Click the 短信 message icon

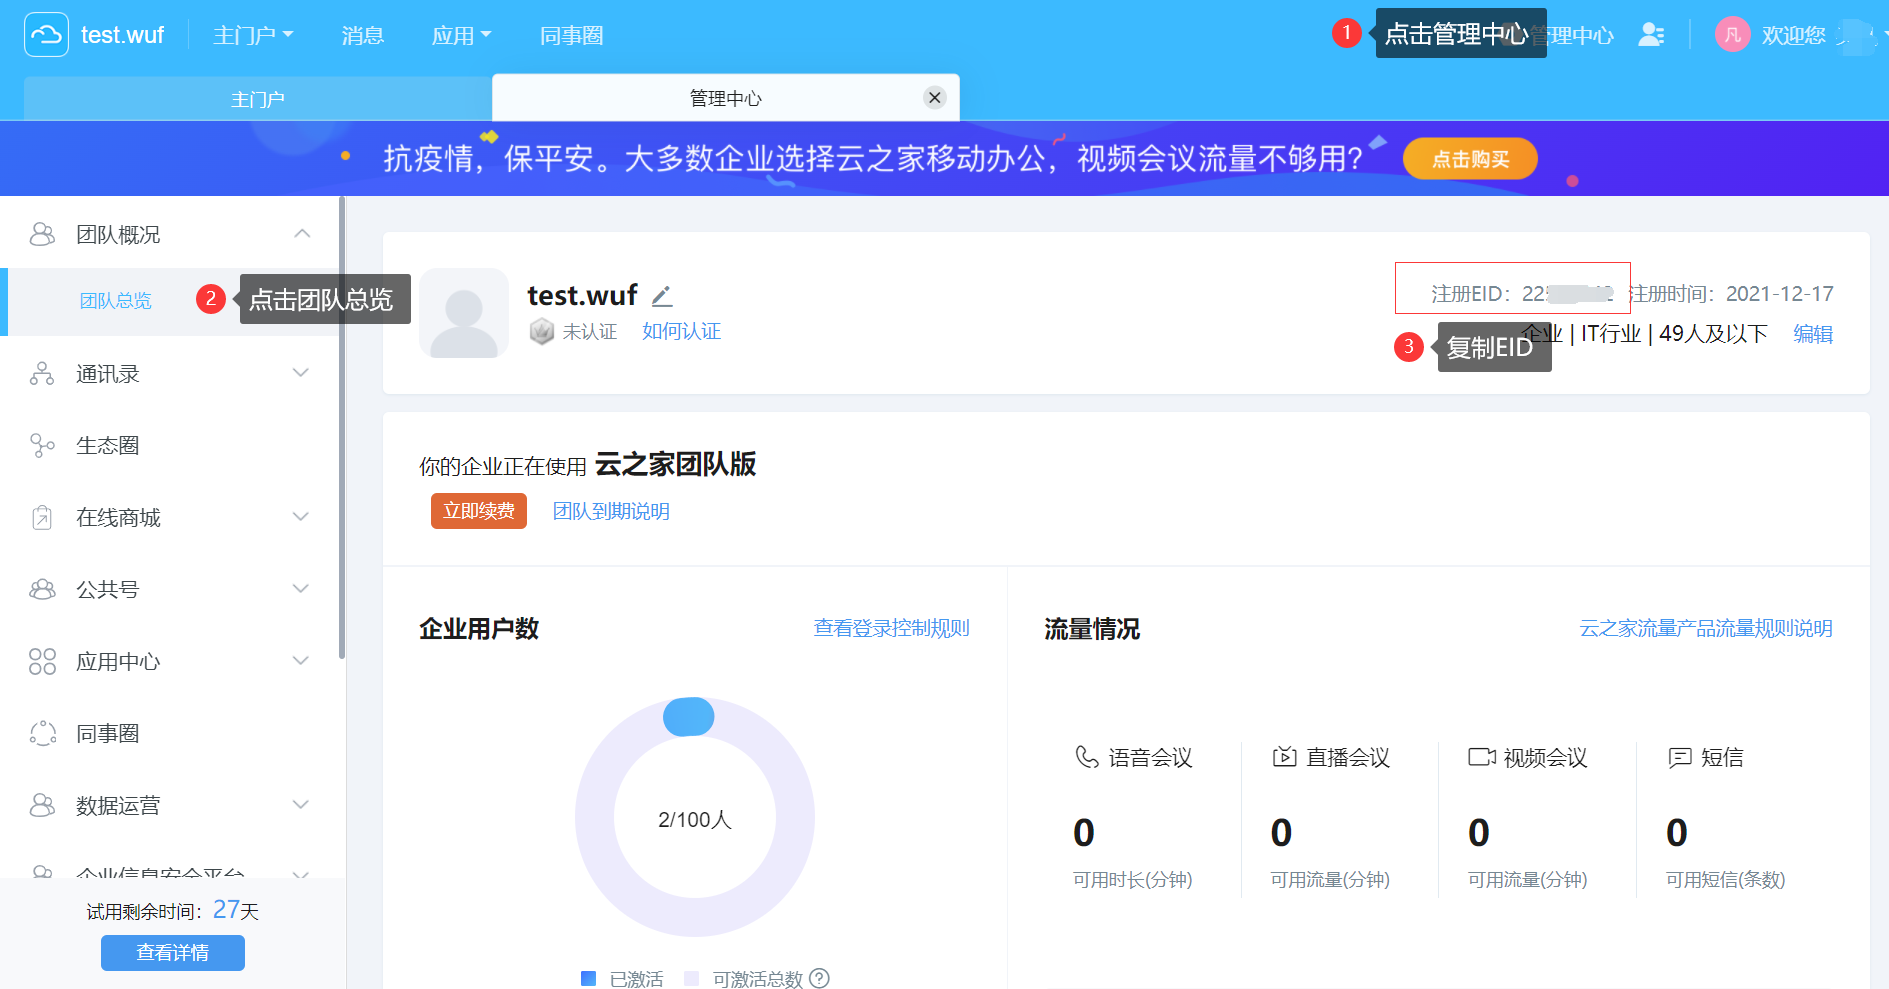tap(1680, 757)
